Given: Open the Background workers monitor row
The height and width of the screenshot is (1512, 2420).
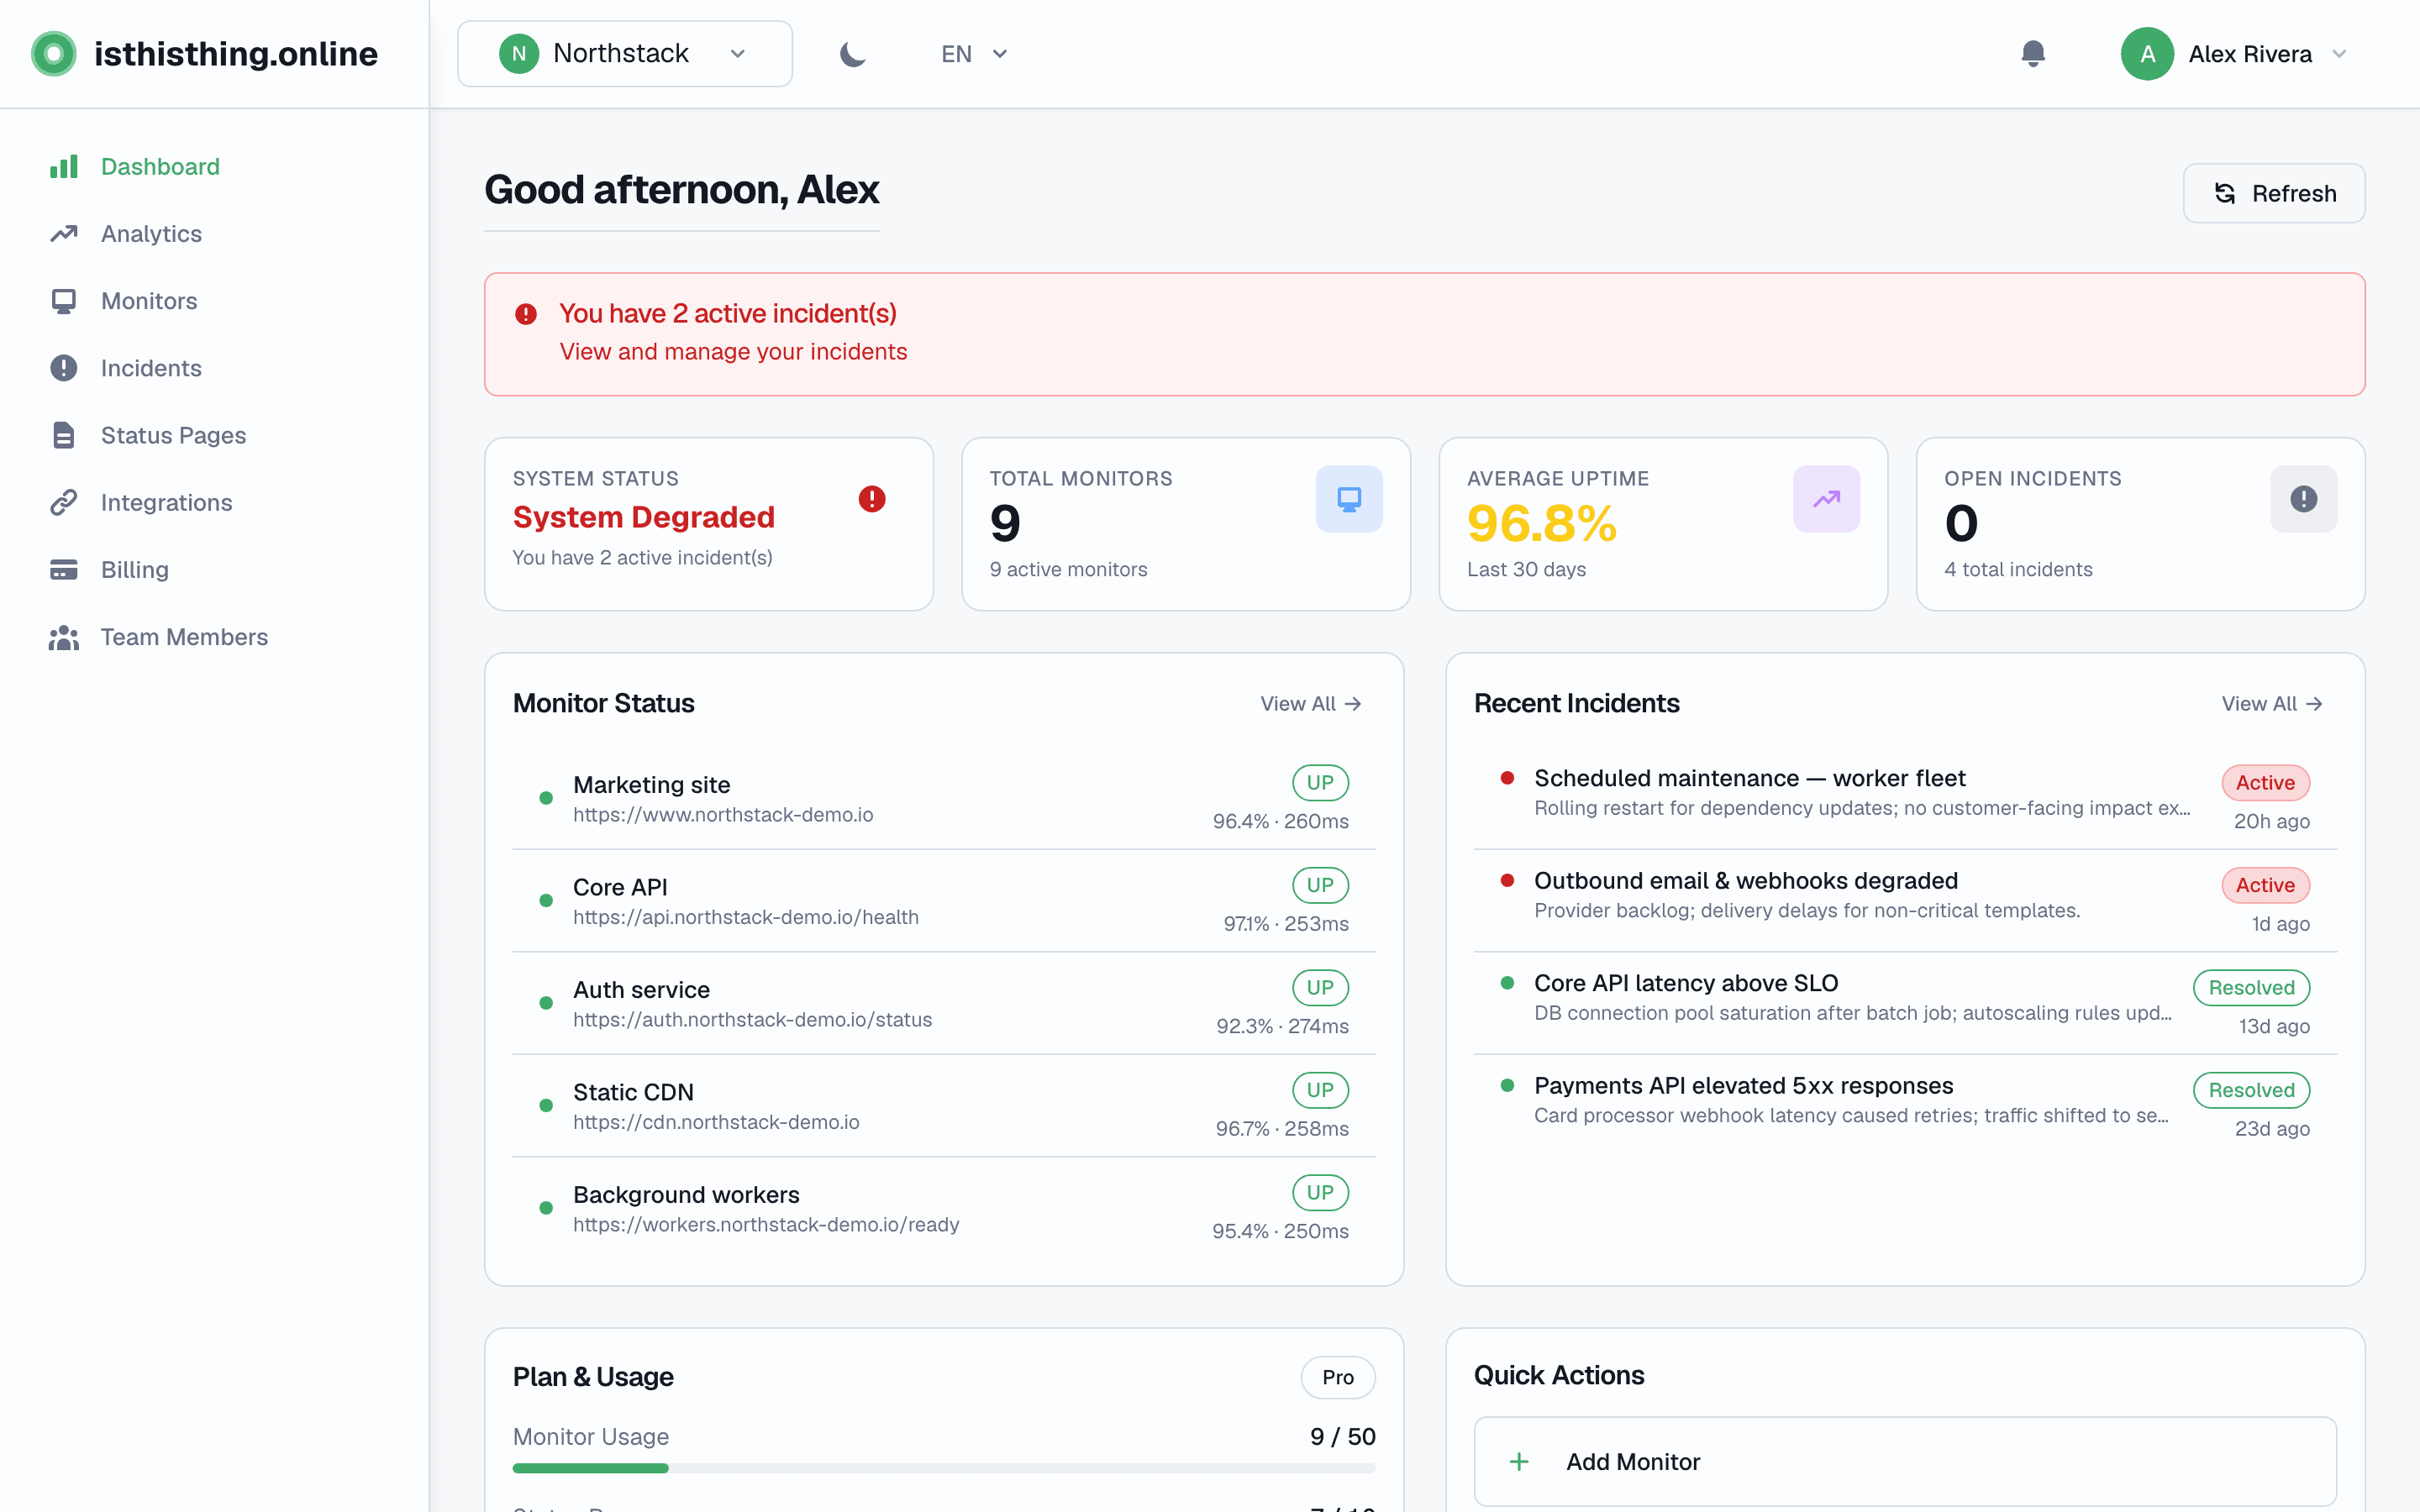Looking at the screenshot, I should point(944,1209).
